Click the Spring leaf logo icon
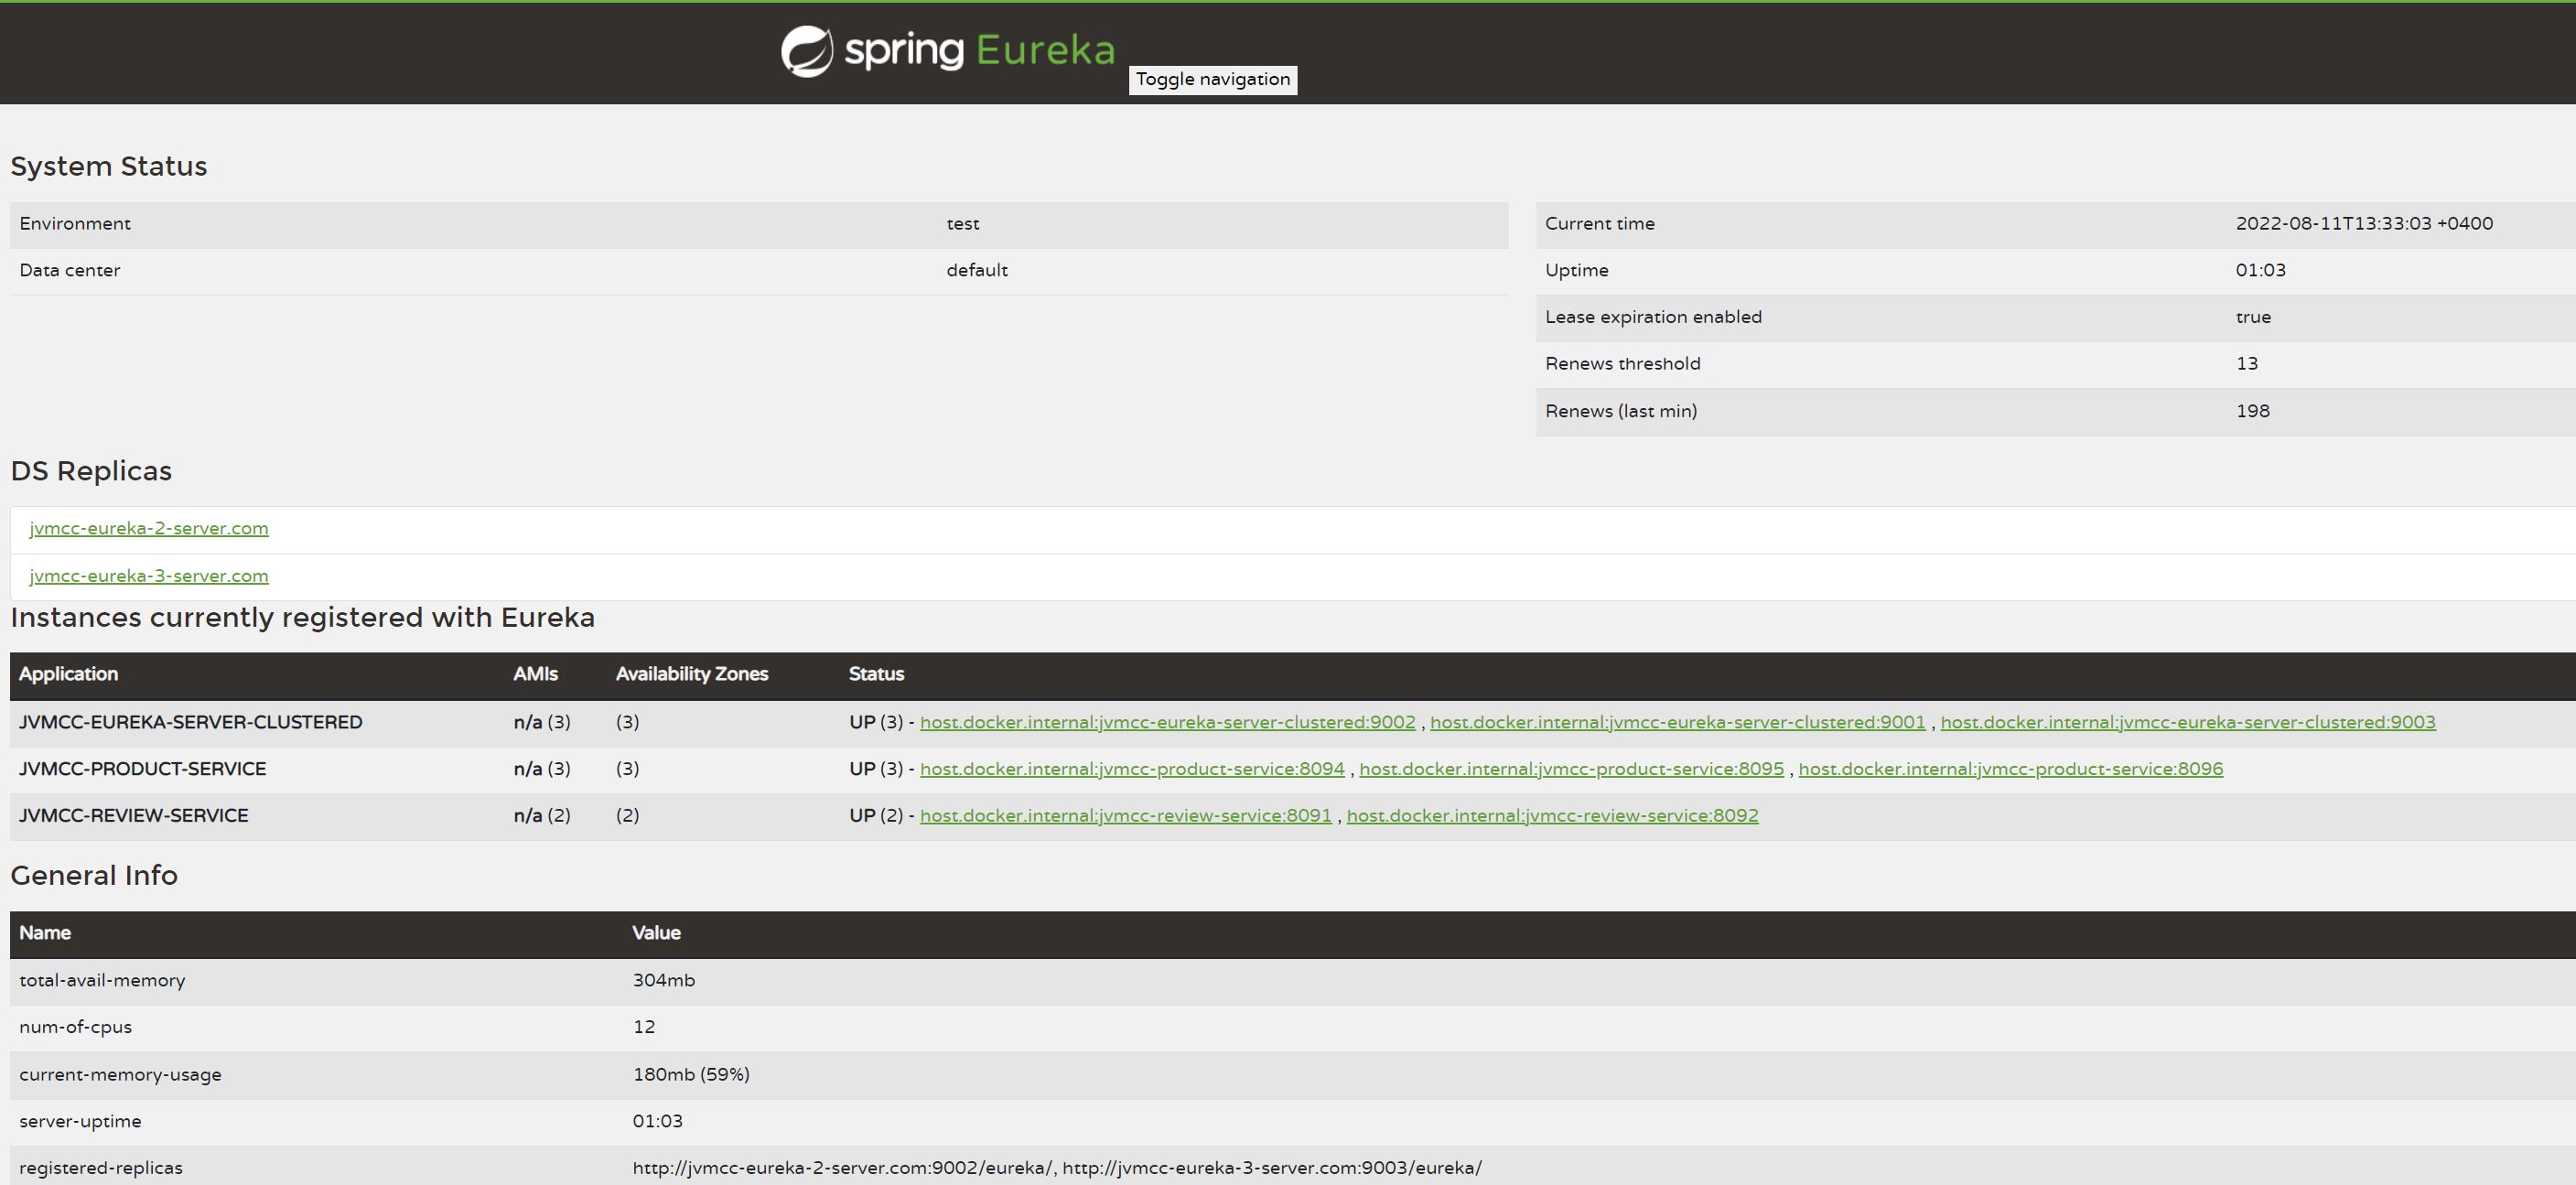Image resolution: width=2576 pixels, height=1185 pixels. pyautogui.click(x=806, y=52)
